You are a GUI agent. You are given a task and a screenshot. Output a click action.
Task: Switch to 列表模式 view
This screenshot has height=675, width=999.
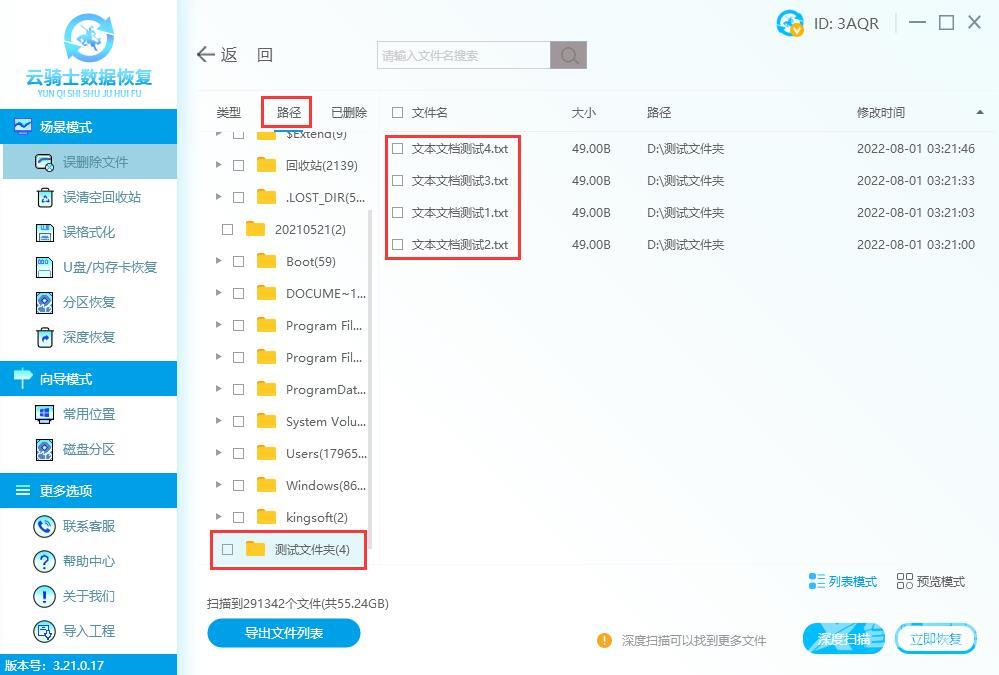(x=842, y=581)
